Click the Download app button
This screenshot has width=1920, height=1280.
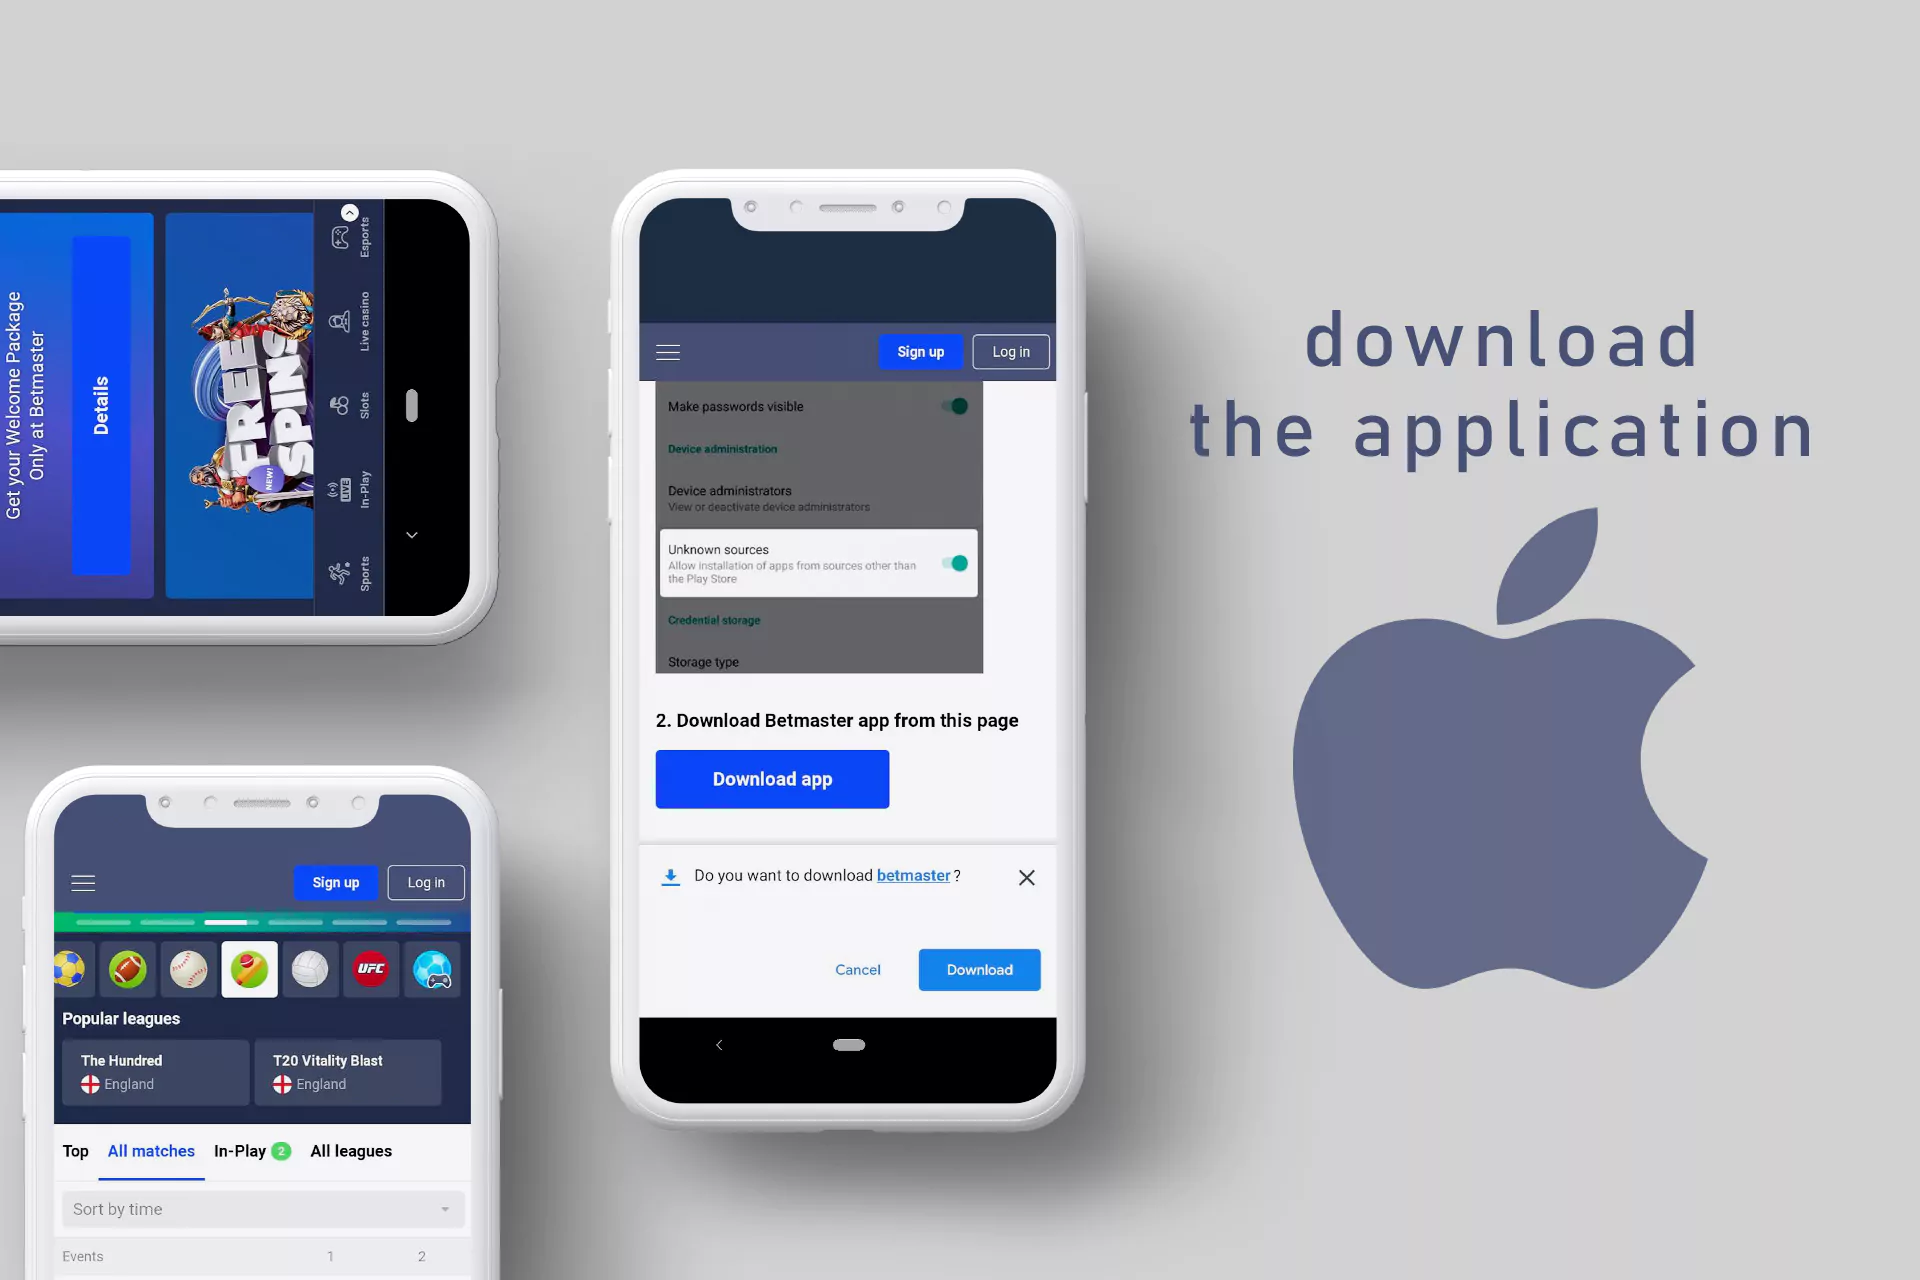pyautogui.click(x=773, y=779)
